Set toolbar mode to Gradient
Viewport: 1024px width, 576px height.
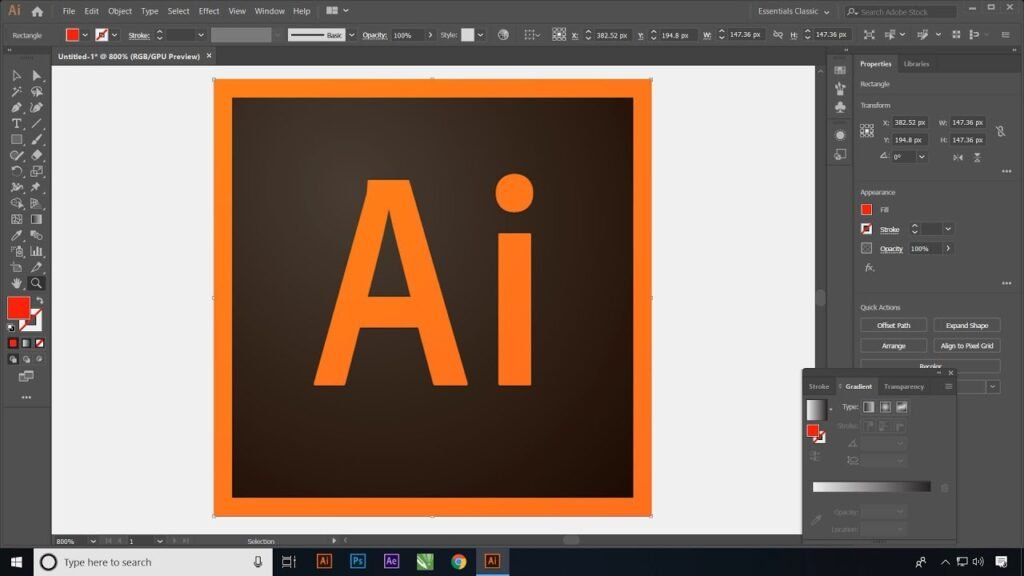pos(26,343)
